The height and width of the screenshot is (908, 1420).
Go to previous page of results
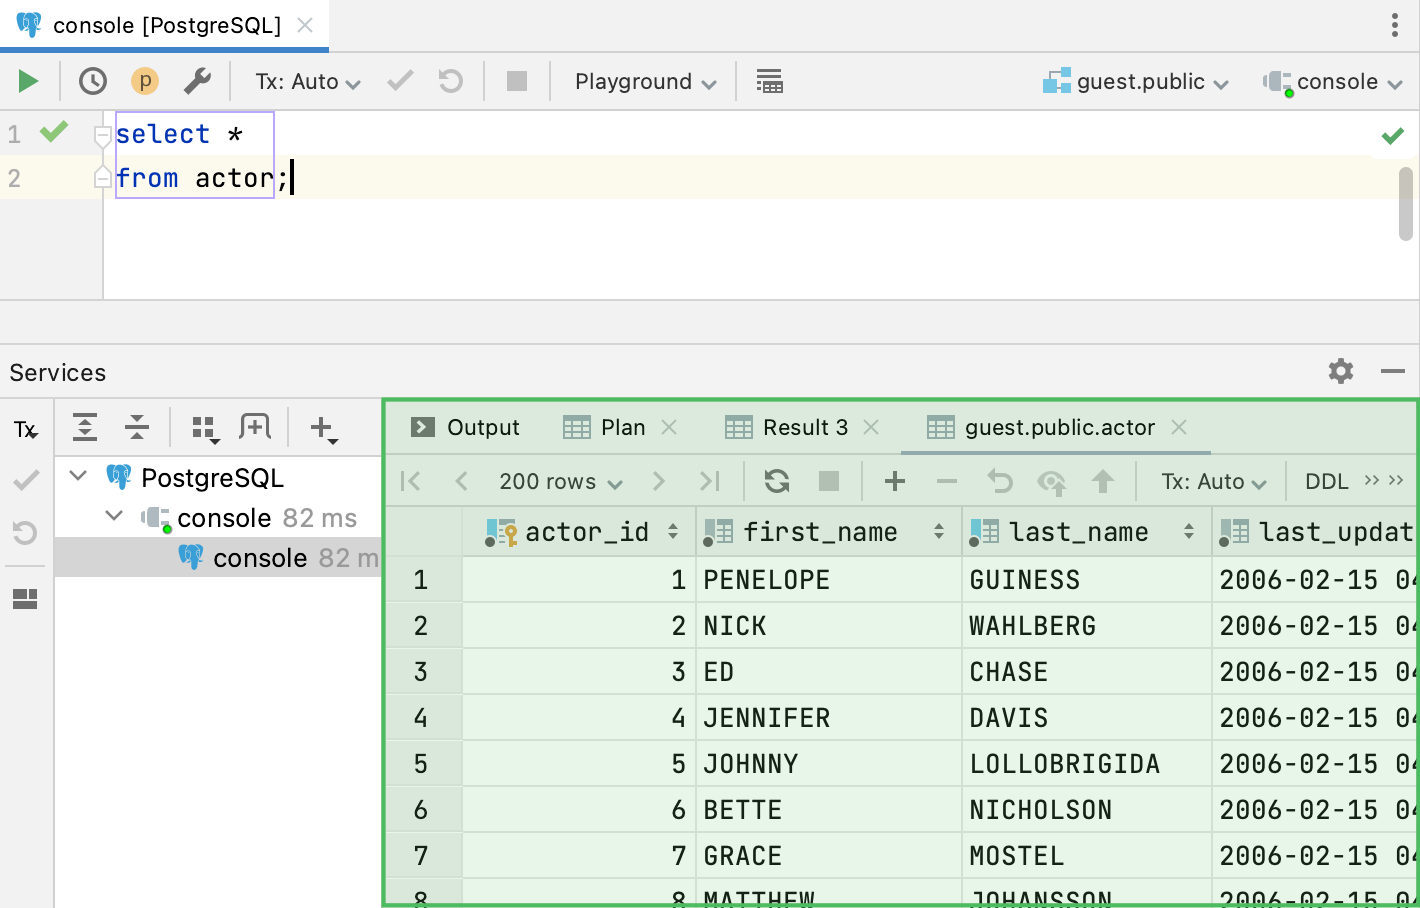pyautogui.click(x=461, y=481)
